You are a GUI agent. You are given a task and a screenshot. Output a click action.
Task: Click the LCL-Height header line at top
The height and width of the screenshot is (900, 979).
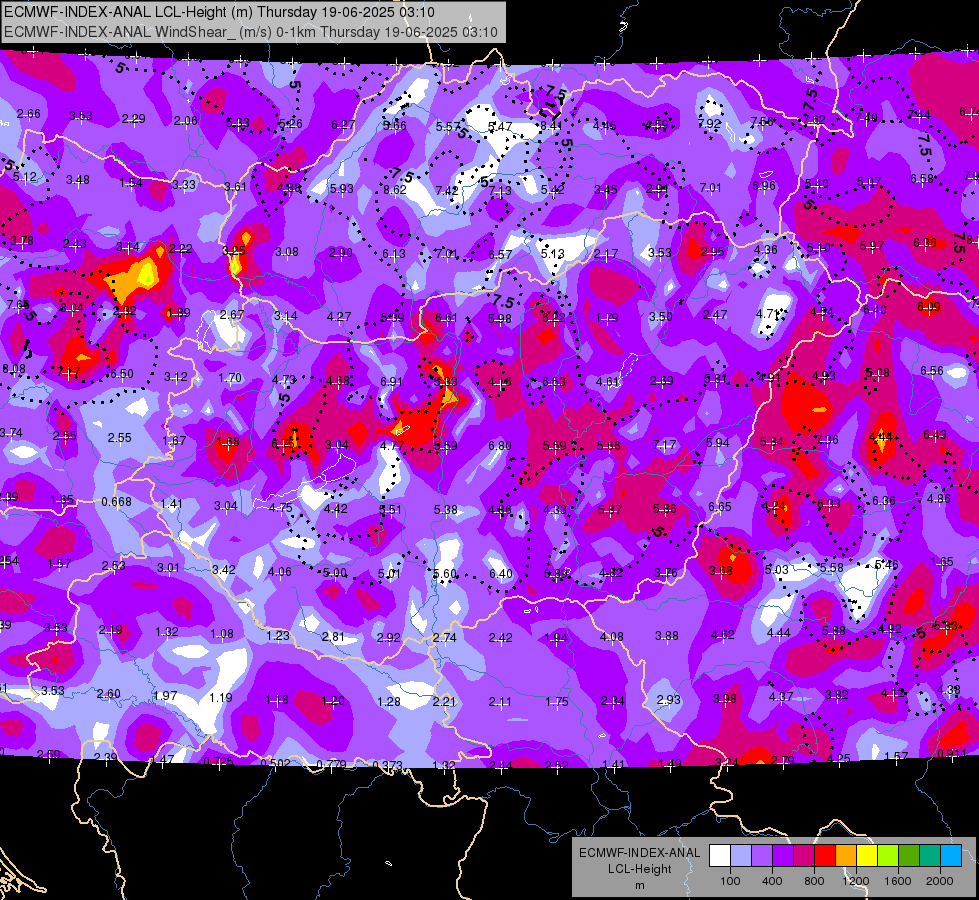(219, 12)
